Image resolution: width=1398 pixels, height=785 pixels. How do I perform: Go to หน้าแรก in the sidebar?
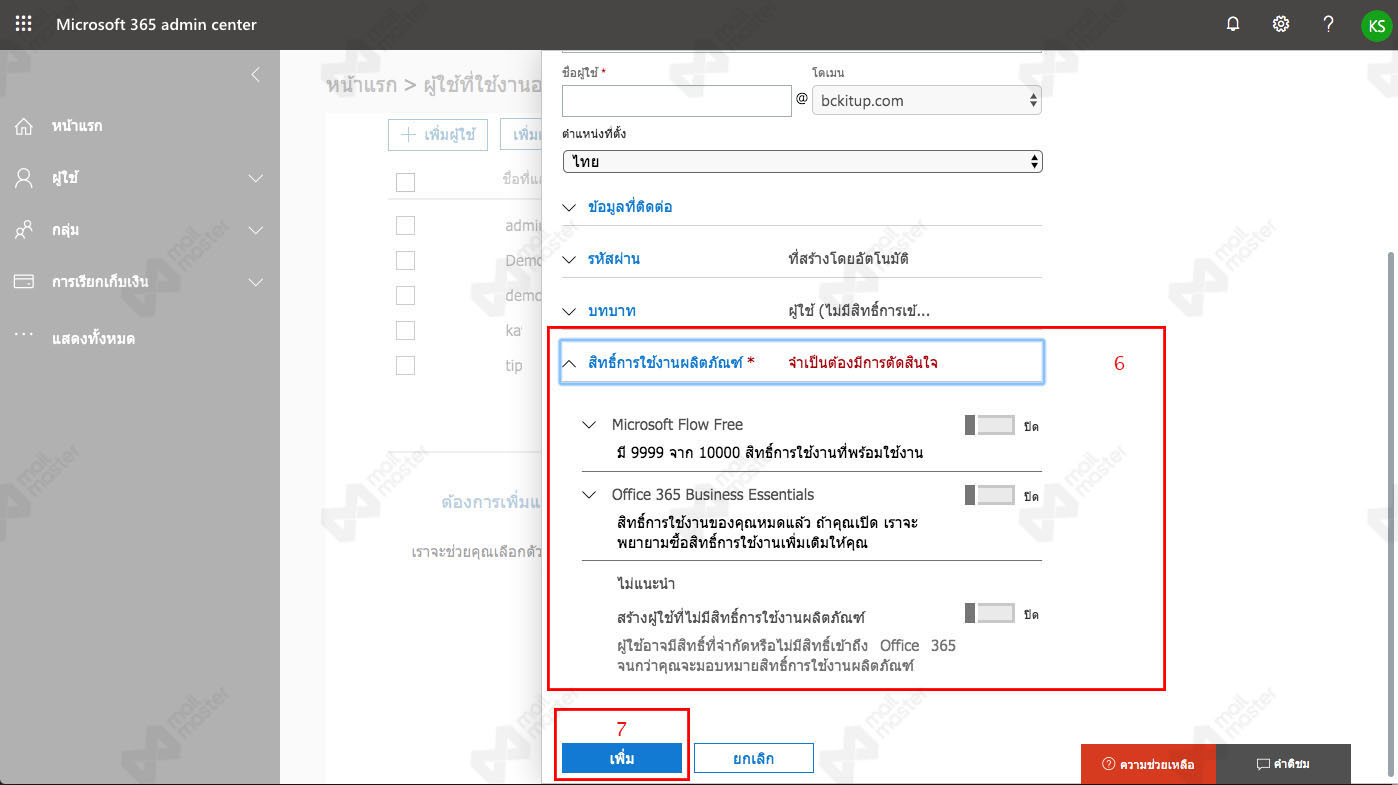click(77, 126)
